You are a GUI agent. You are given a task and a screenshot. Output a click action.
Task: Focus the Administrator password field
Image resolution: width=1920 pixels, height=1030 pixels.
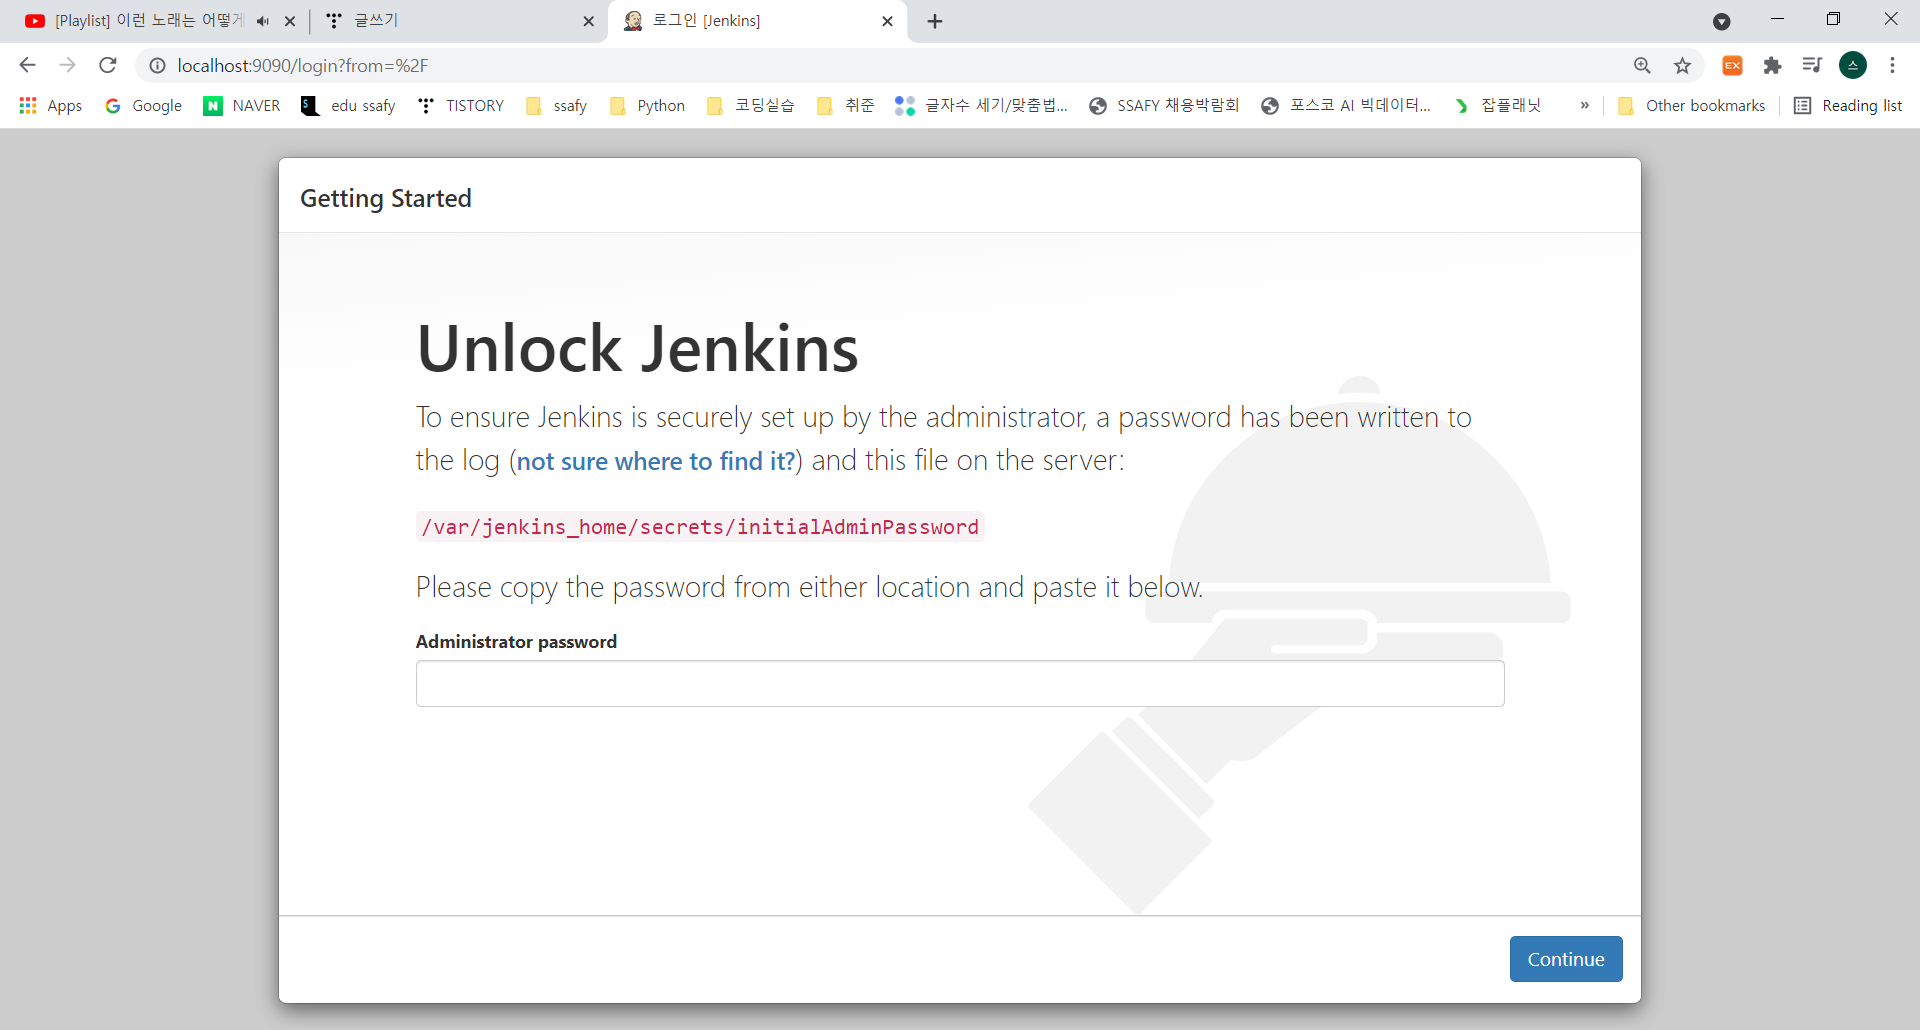960,683
